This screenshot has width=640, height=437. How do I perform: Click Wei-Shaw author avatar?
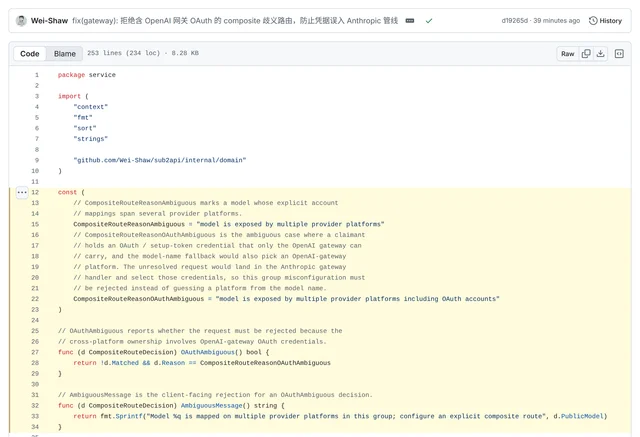[x=21, y=20]
